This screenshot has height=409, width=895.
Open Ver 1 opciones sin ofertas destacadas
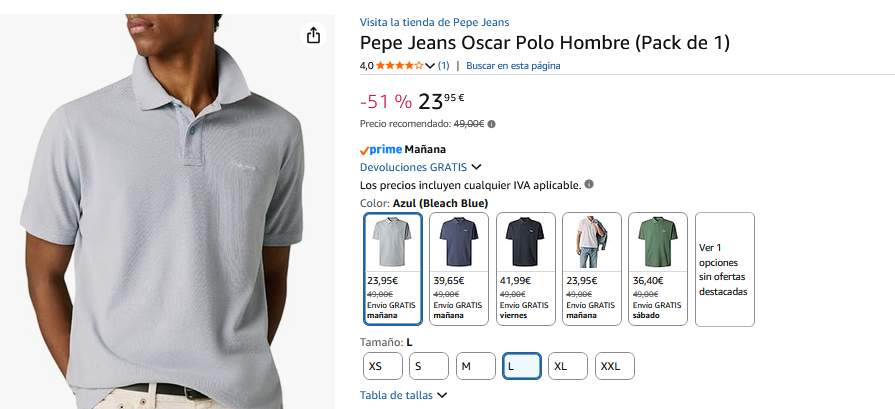(725, 269)
